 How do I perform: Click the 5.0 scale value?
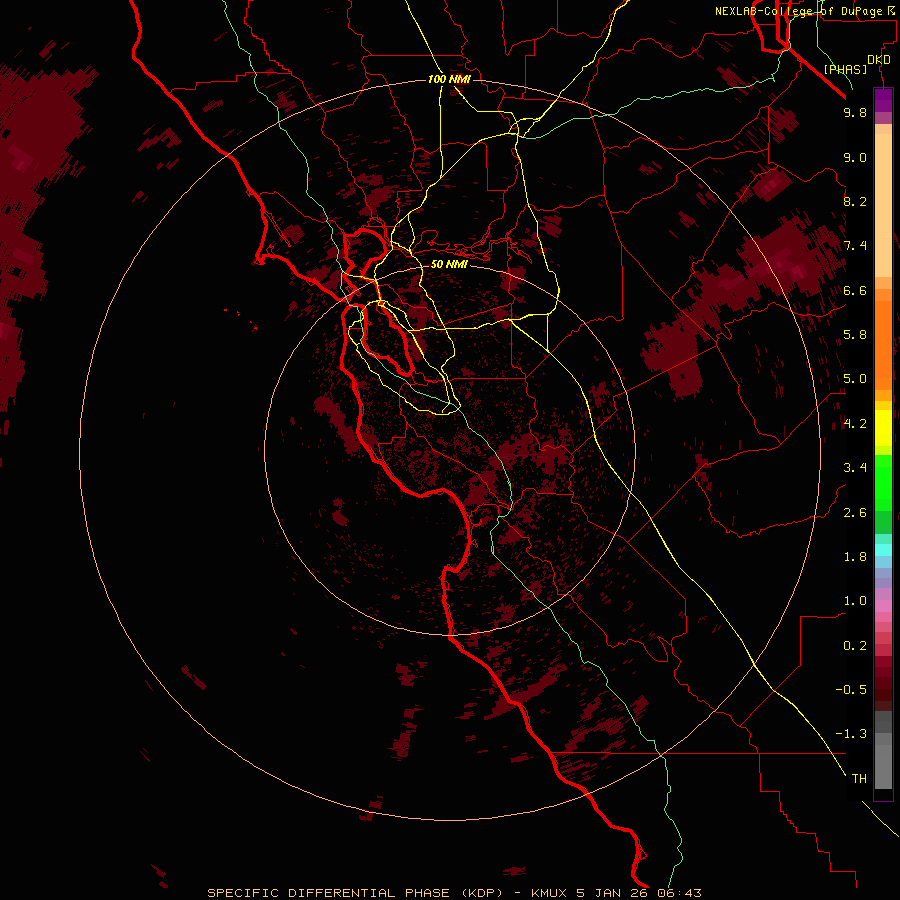[855, 379]
